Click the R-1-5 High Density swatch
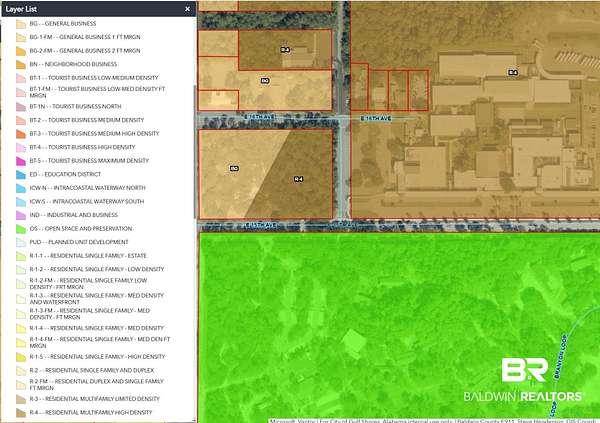600x423 pixels. [21, 357]
